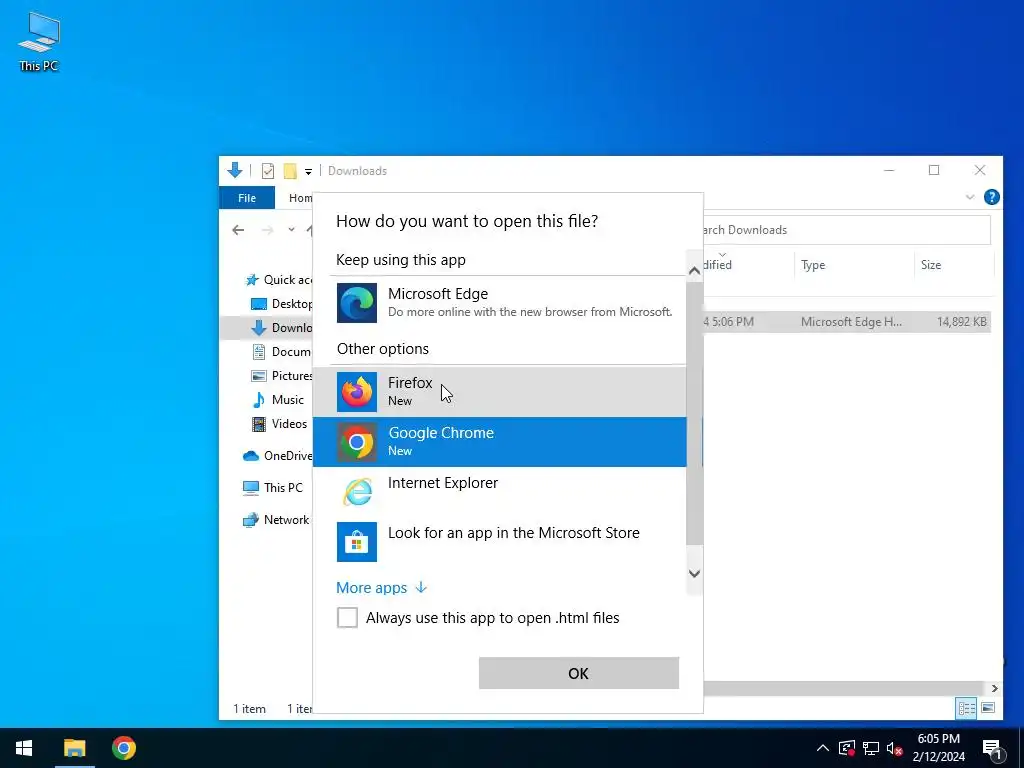This screenshot has height=768, width=1024.
Task: Click the Downloads arrow icon in title bar
Action: point(235,170)
